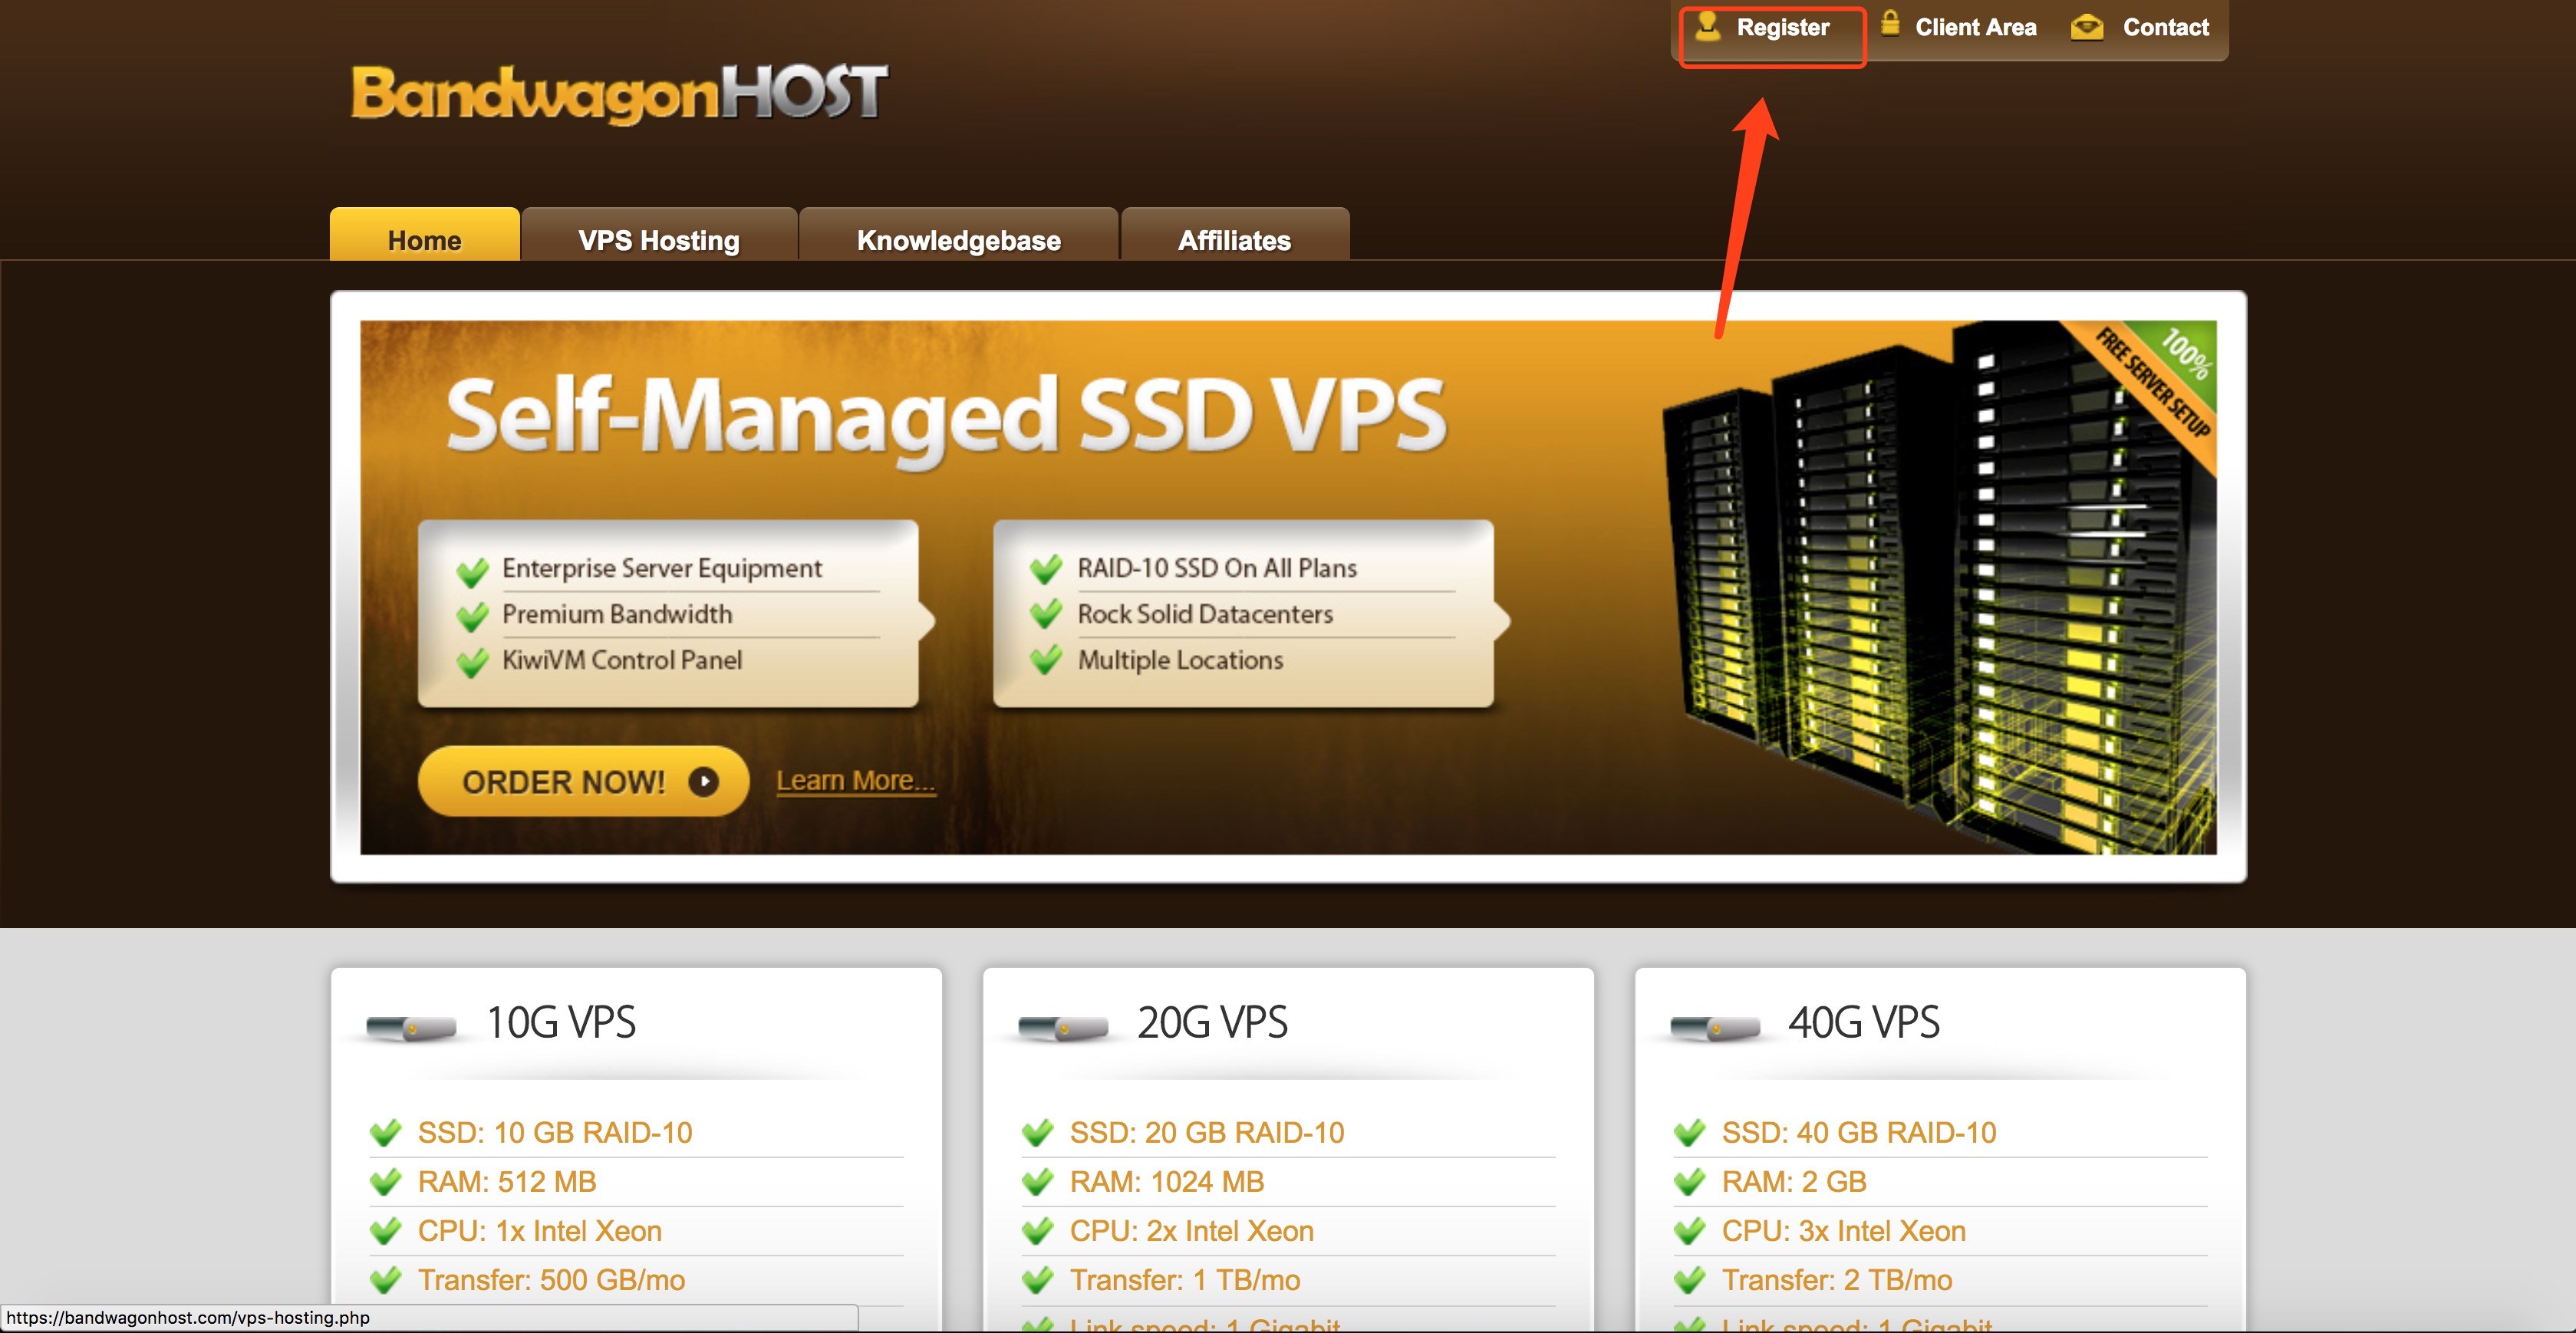Click the 40G VPS plan heading
Screen dimensions: 2576x1333
click(1863, 1022)
